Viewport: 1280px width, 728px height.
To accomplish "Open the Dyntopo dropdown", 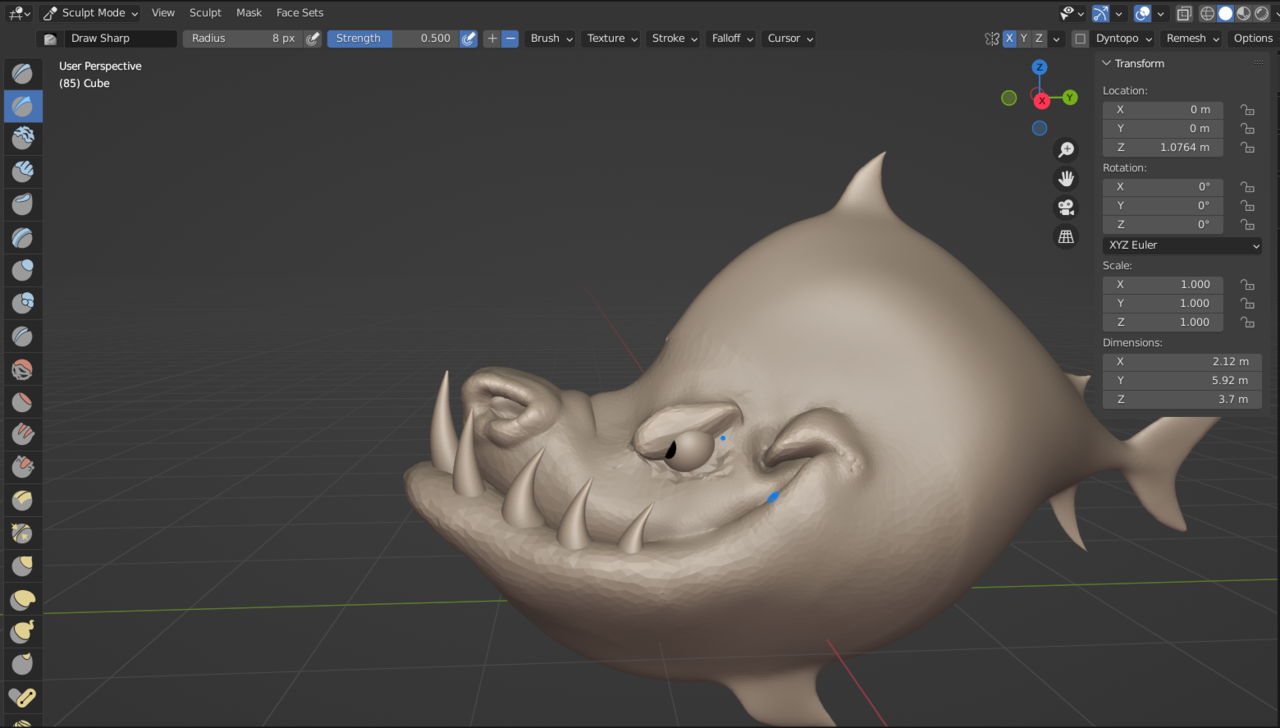I will 1118,38.
